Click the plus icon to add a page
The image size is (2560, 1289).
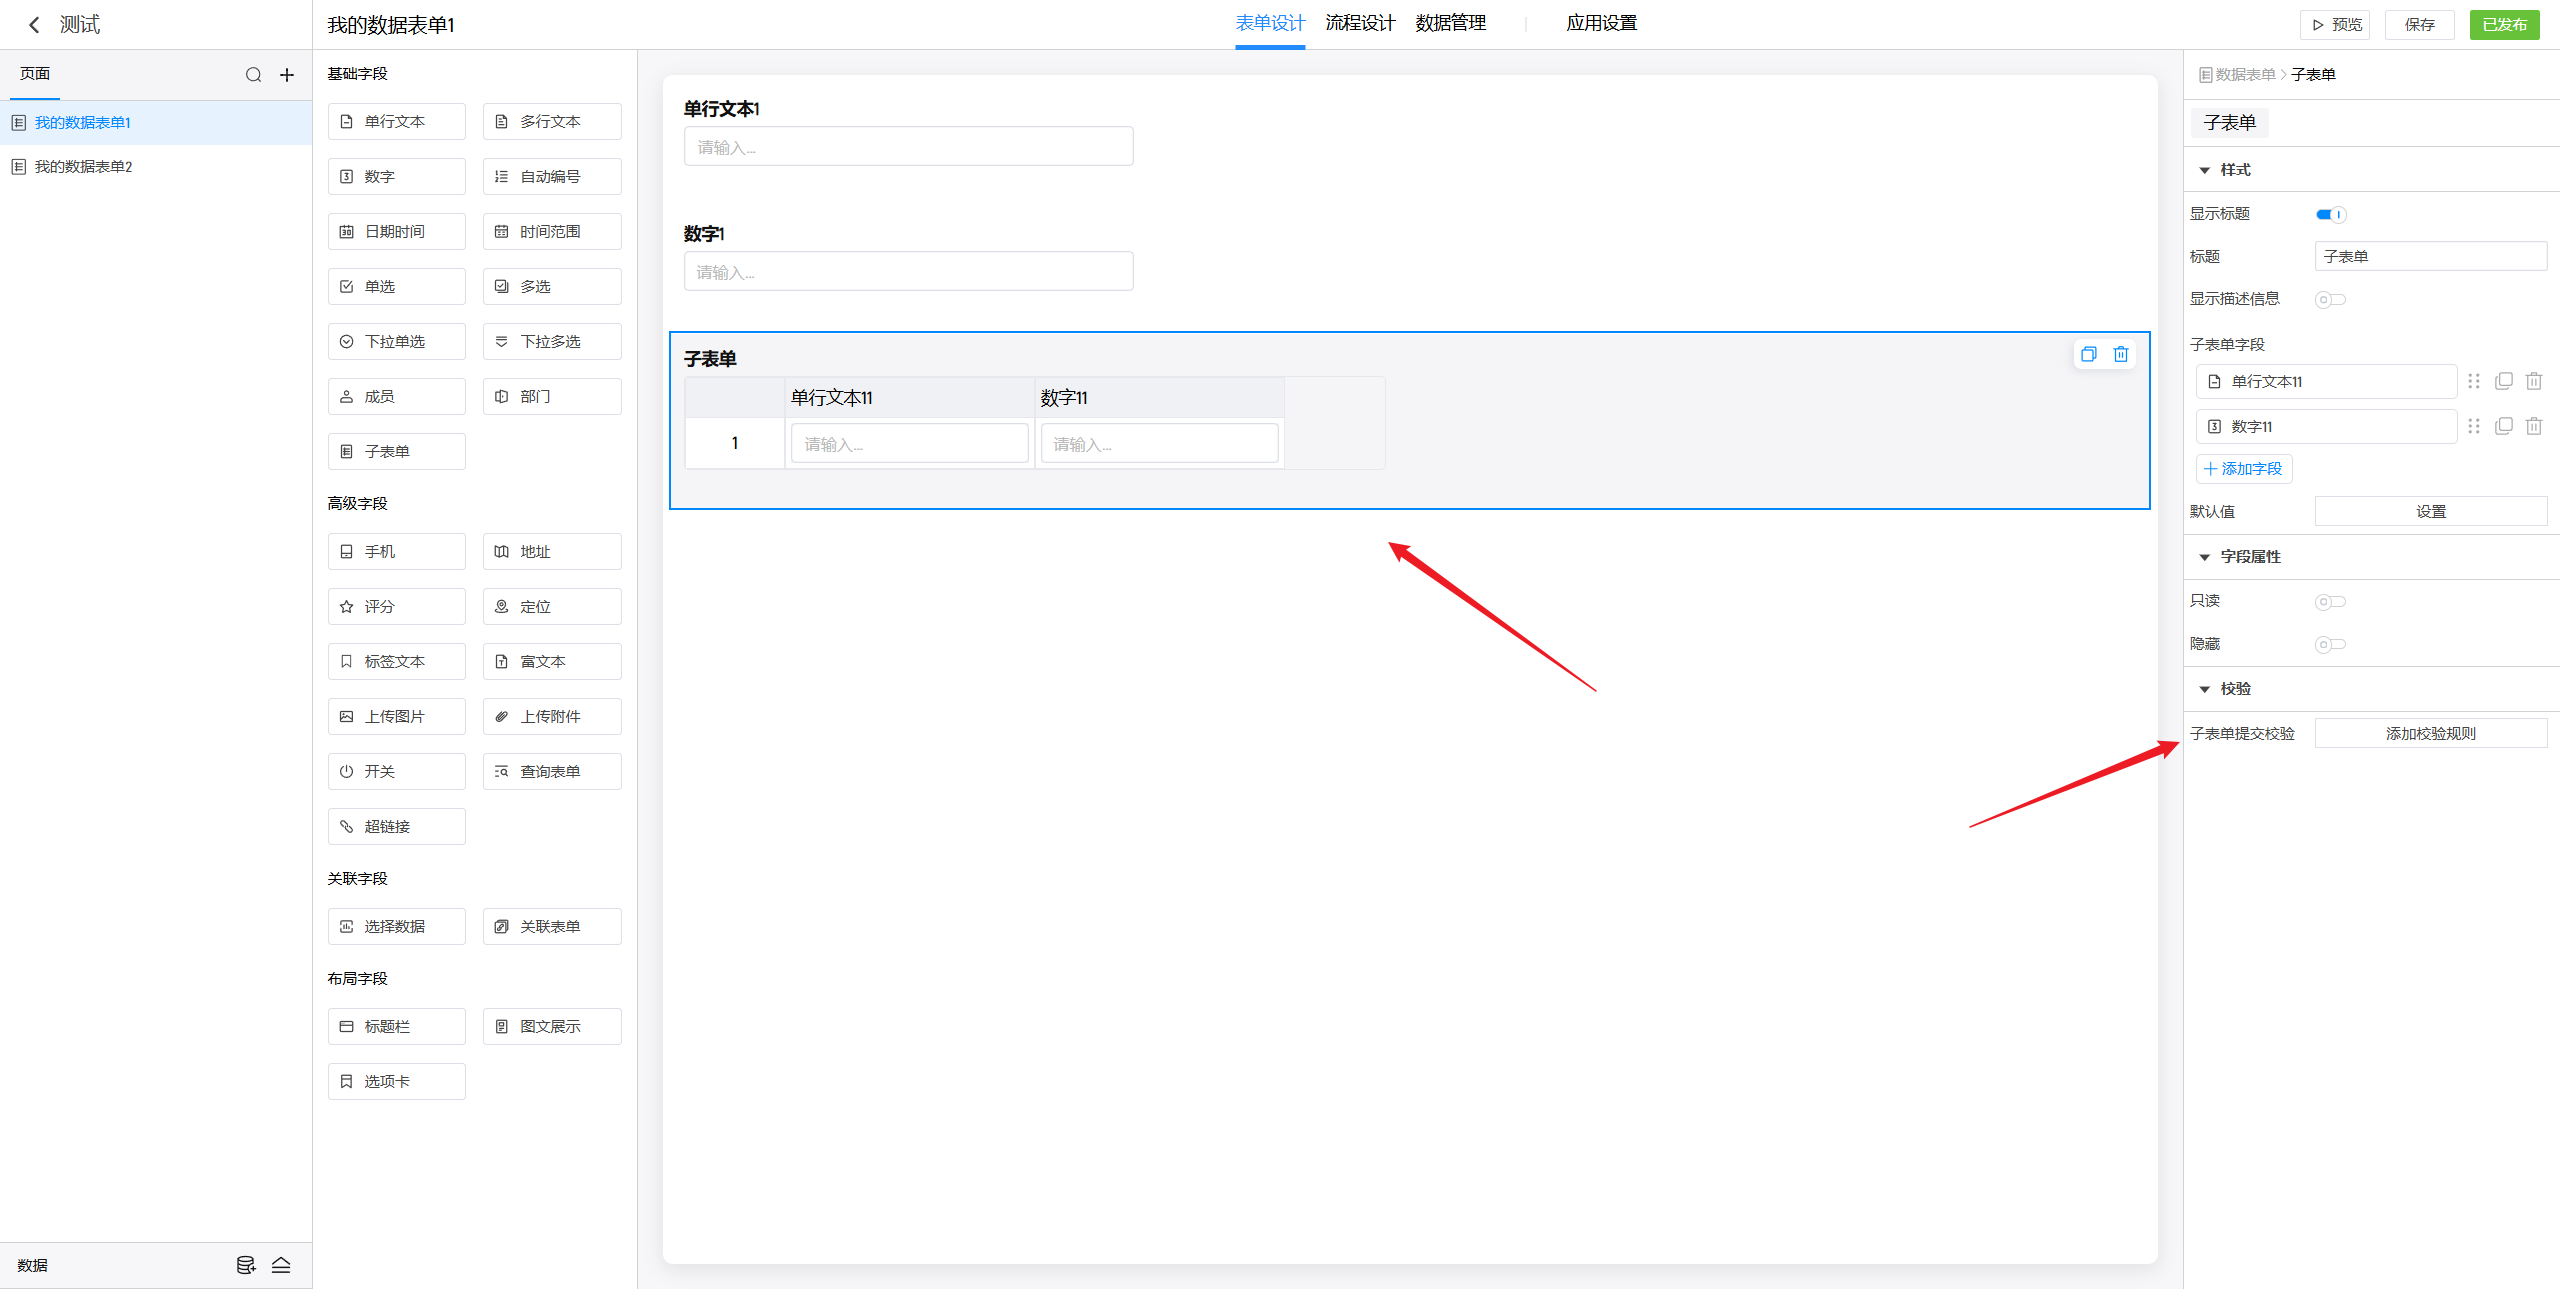[287, 75]
